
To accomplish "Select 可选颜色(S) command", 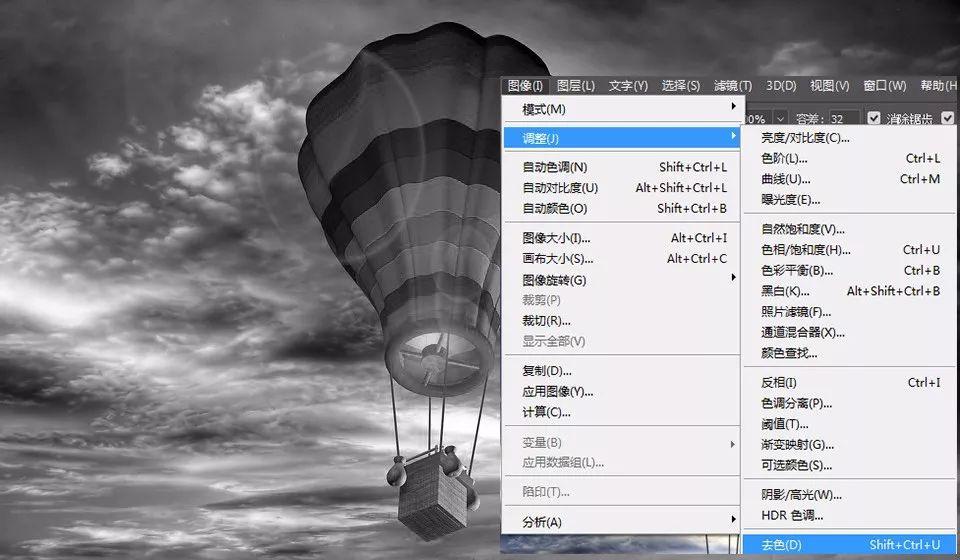I will [850, 465].
